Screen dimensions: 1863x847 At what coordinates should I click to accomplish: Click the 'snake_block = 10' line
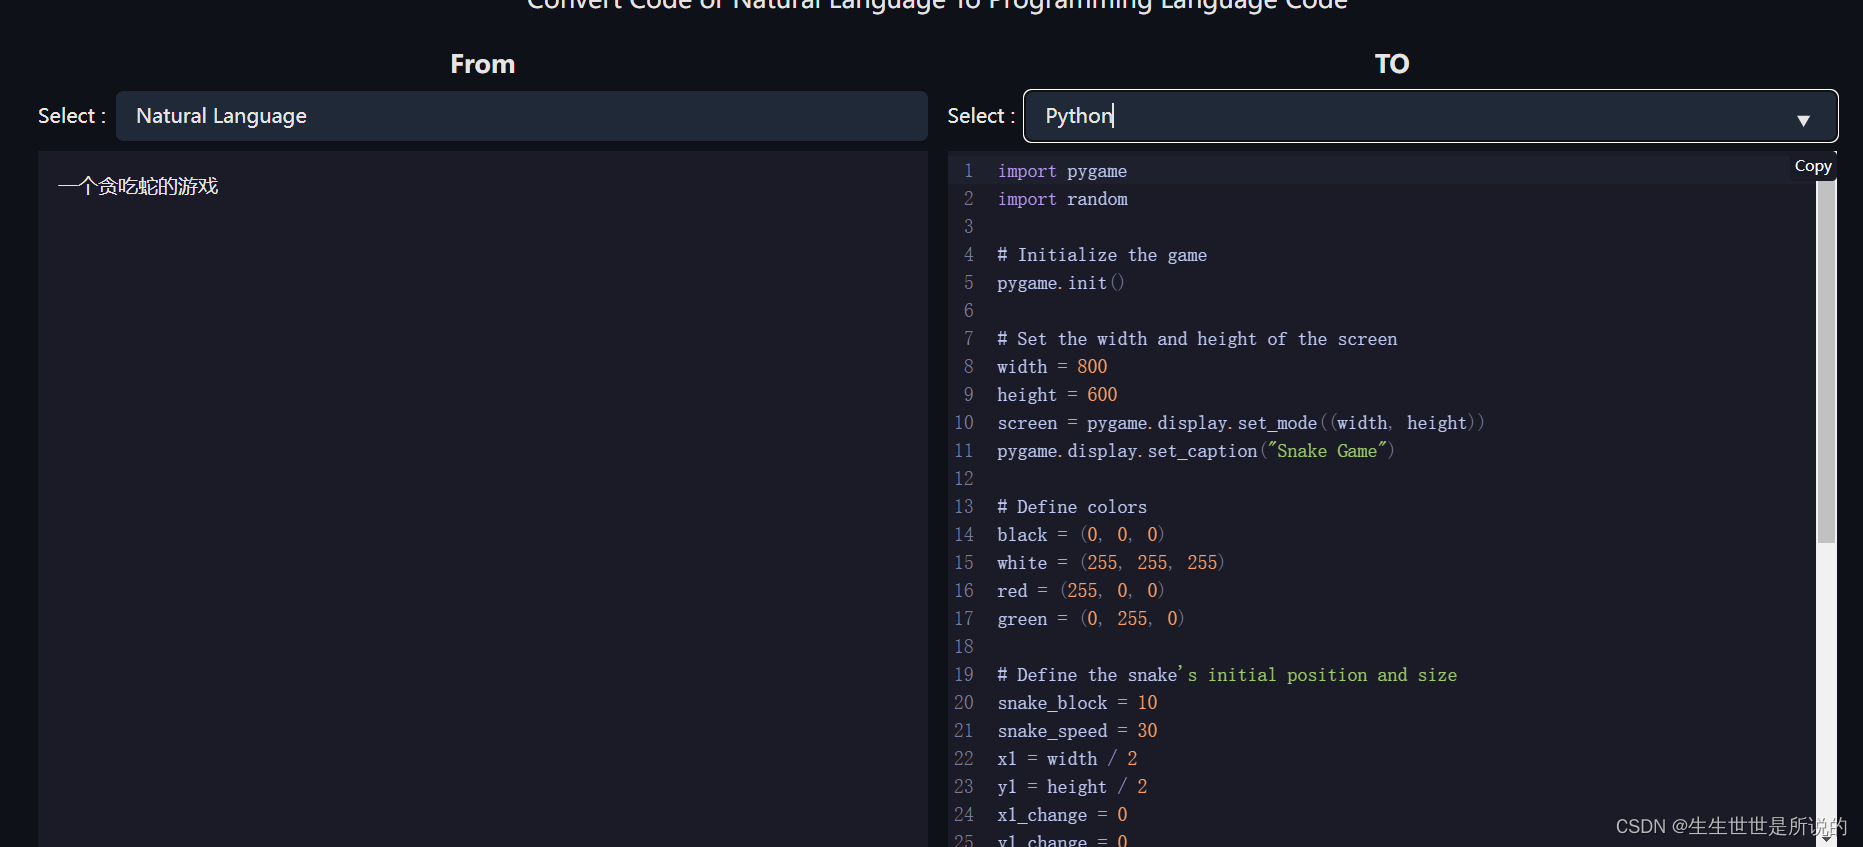coord(1077,703)
